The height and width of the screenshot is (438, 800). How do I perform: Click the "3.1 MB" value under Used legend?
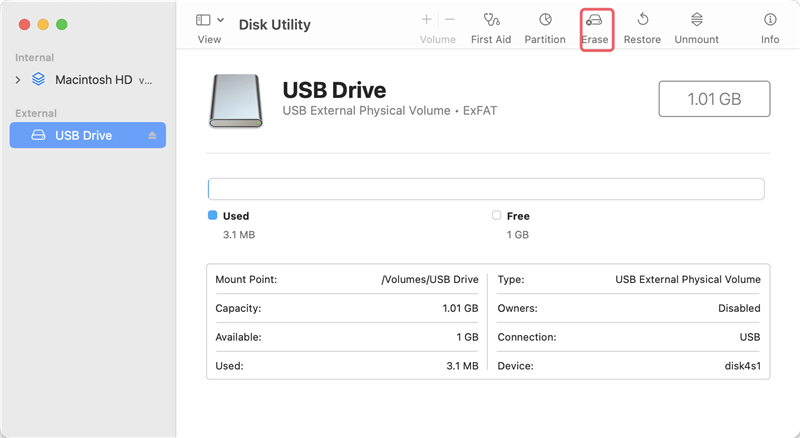click(239, 235)
